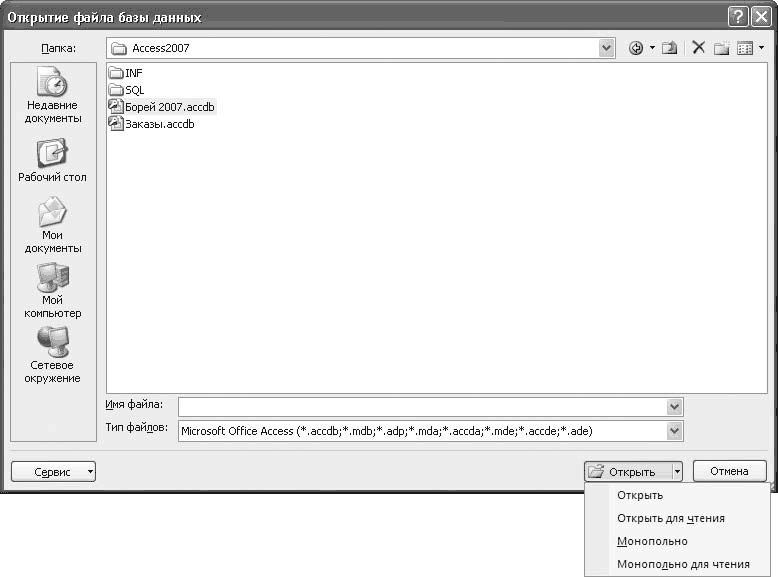This screenshot has height=577, width=778.
Task: Choose Открыть для чтения from the menu
Action: (670, 518)
